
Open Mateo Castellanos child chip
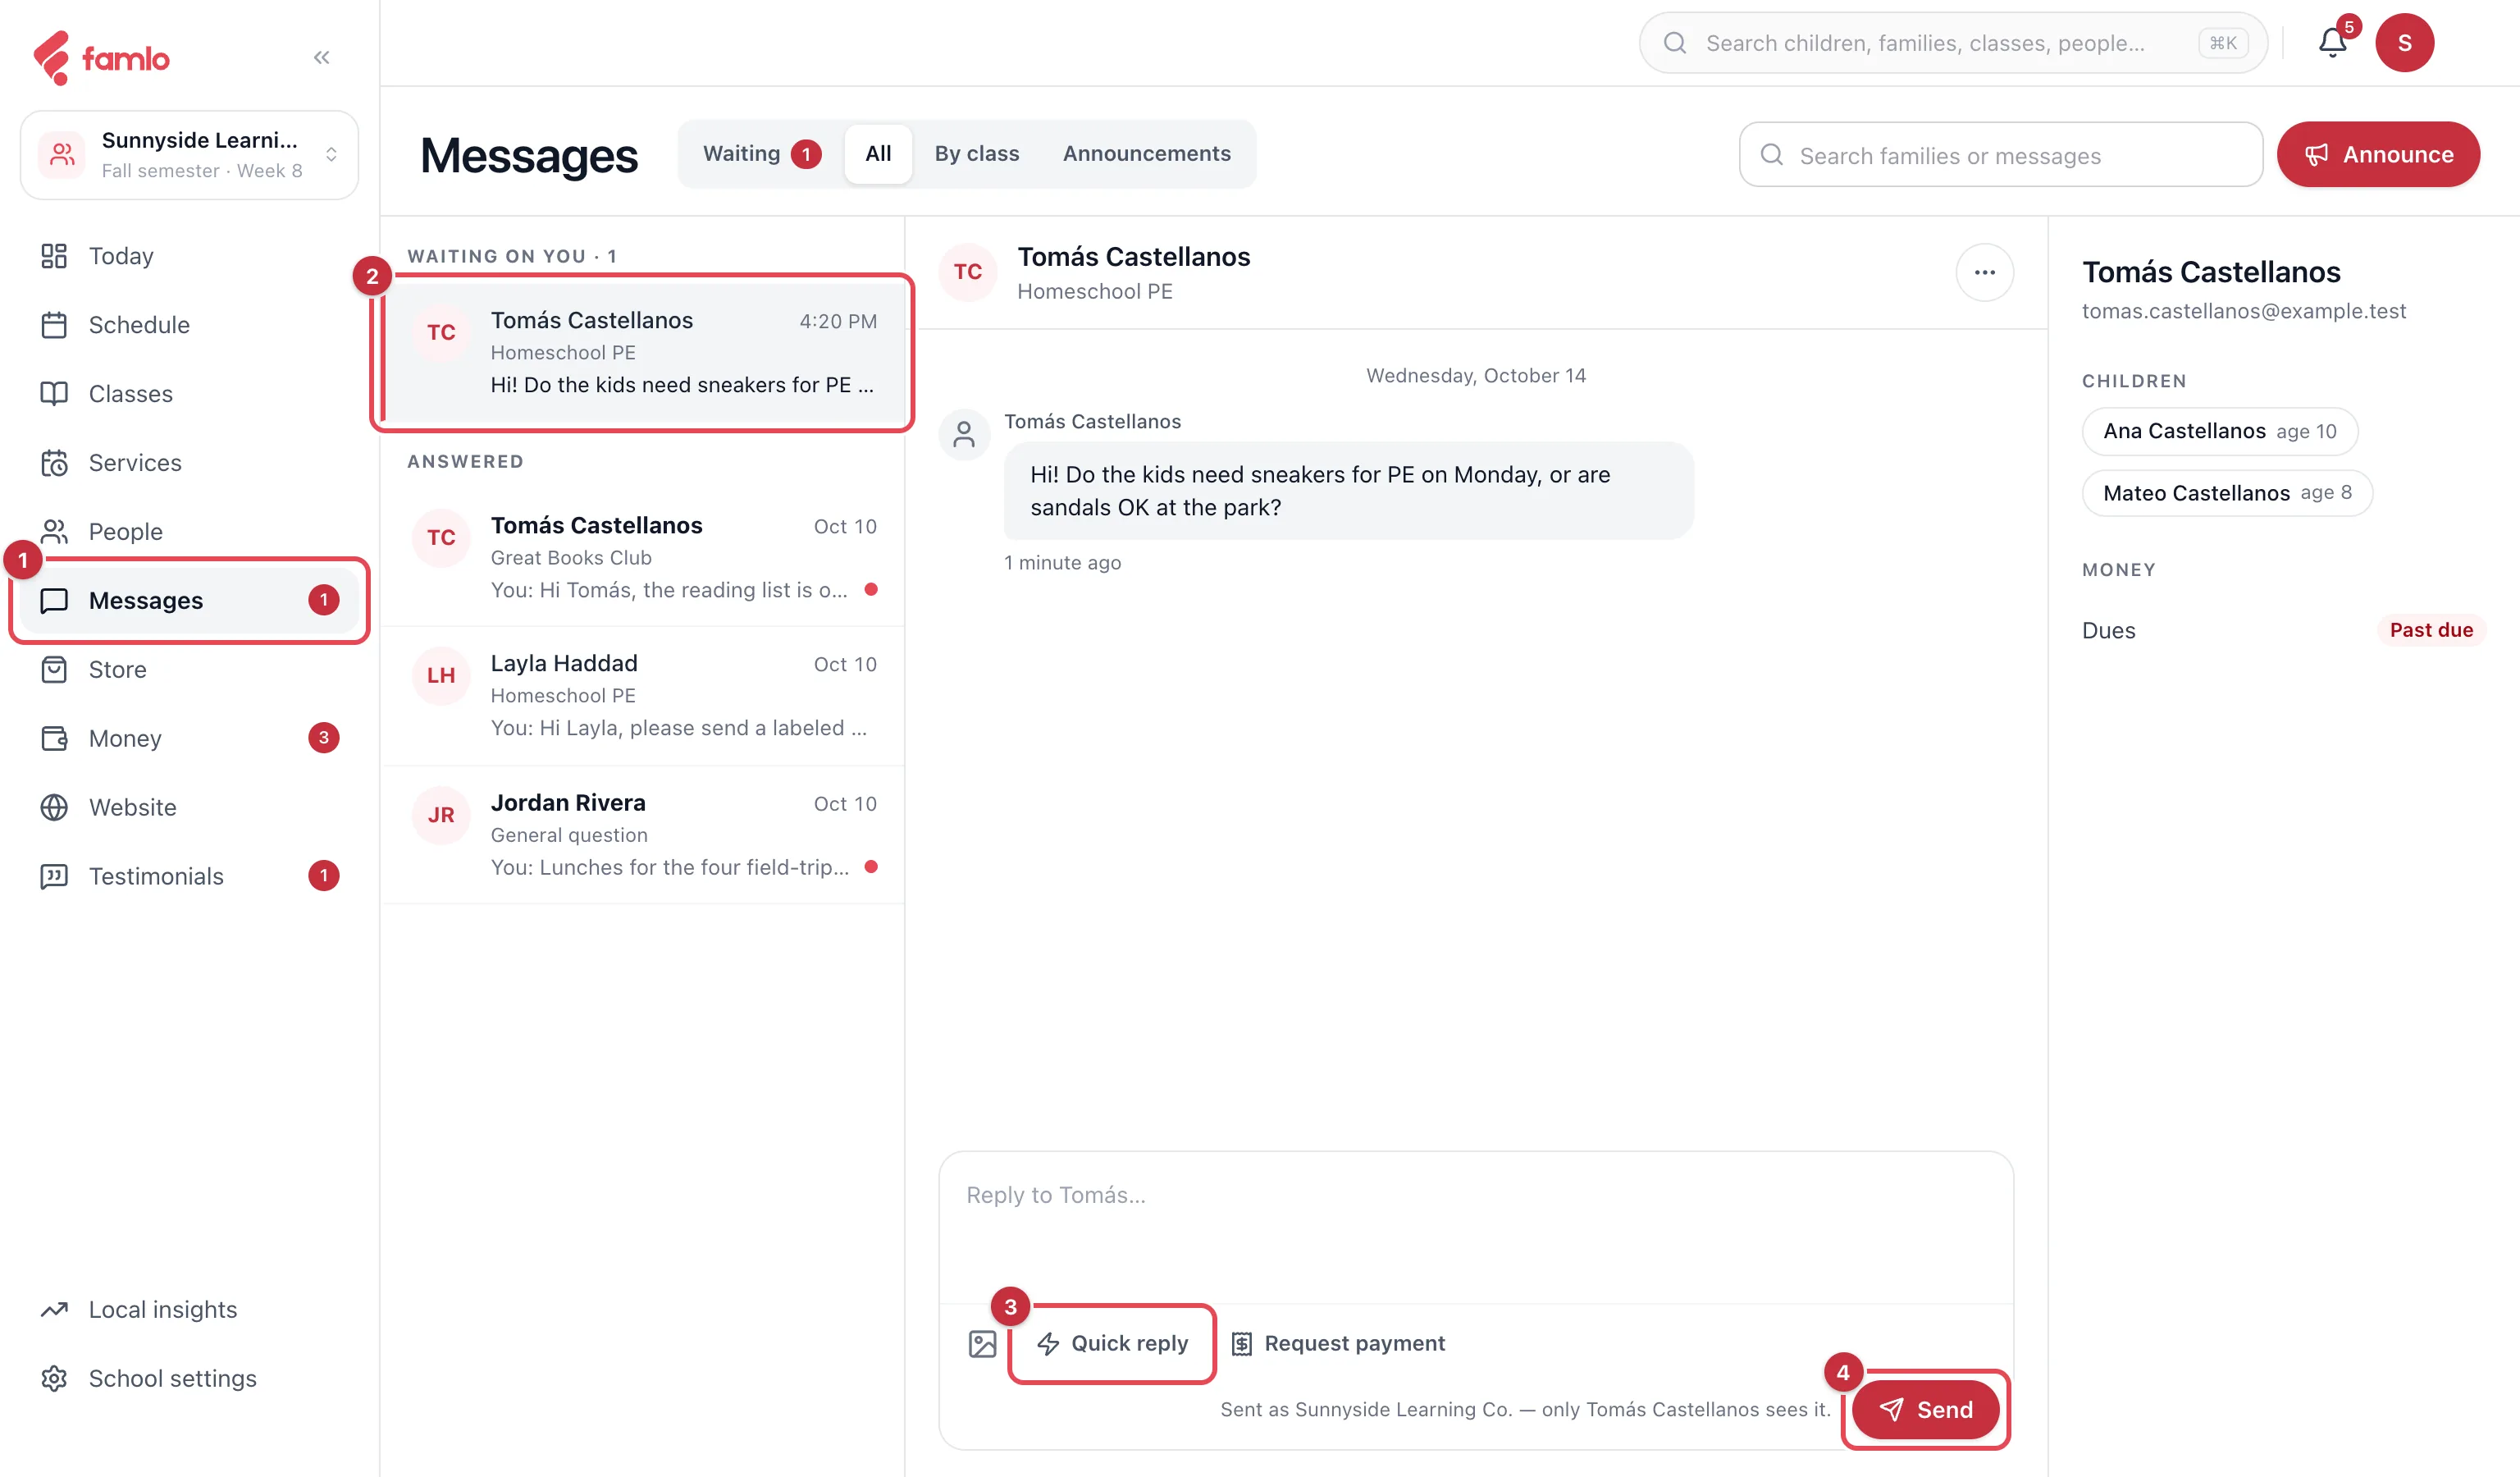(2226, 493)
